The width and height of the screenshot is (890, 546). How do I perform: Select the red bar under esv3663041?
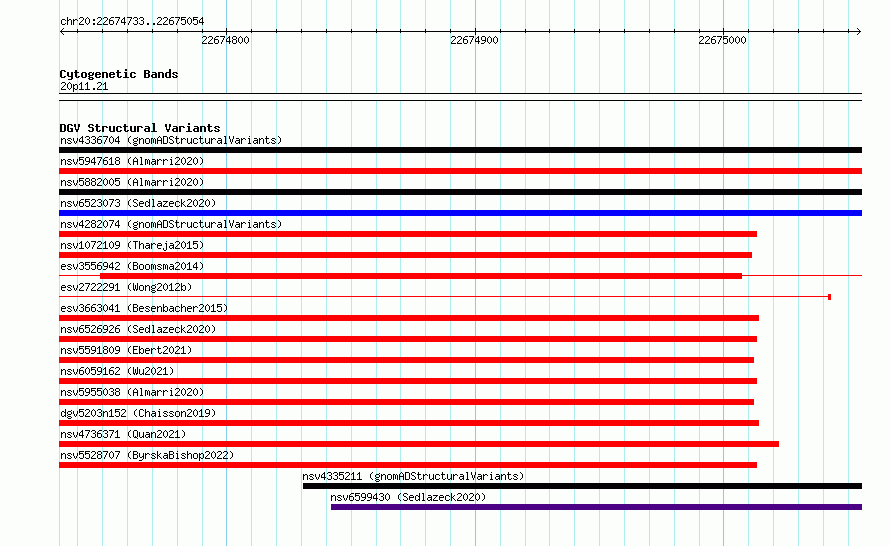[x=409, y=318]
